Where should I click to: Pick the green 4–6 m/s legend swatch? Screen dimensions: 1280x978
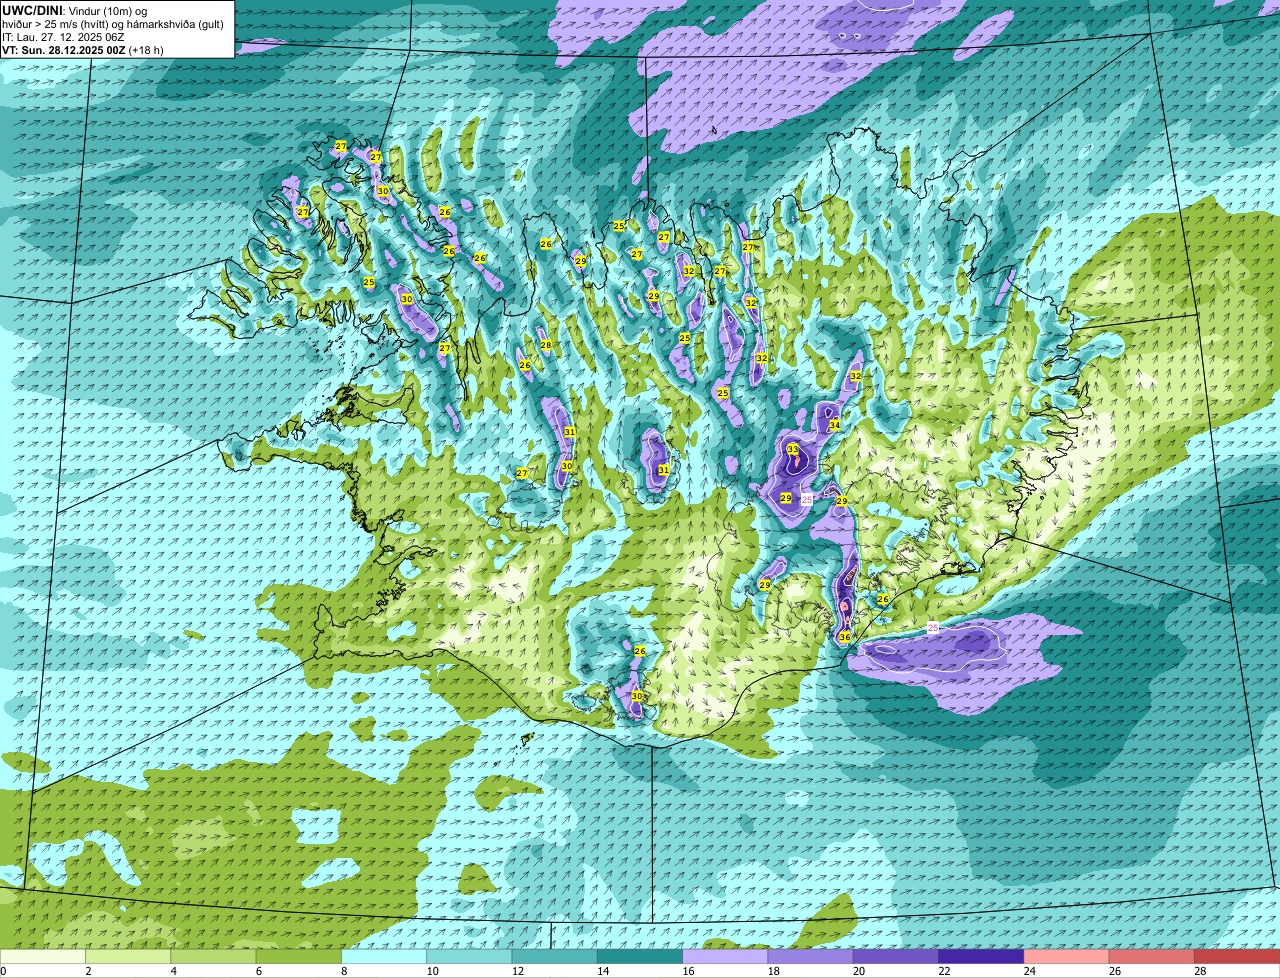213,957
